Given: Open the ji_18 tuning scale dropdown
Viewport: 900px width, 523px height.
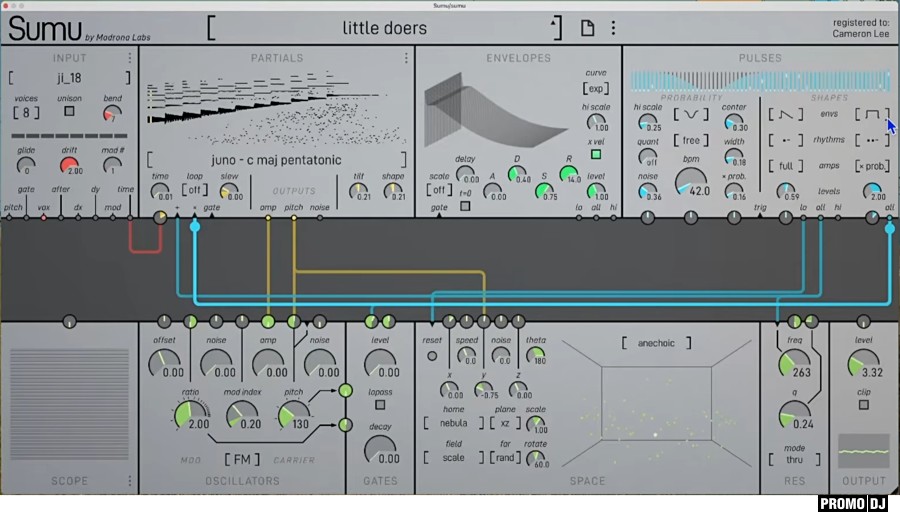Looking at the screenshot, I should [69, 77].
